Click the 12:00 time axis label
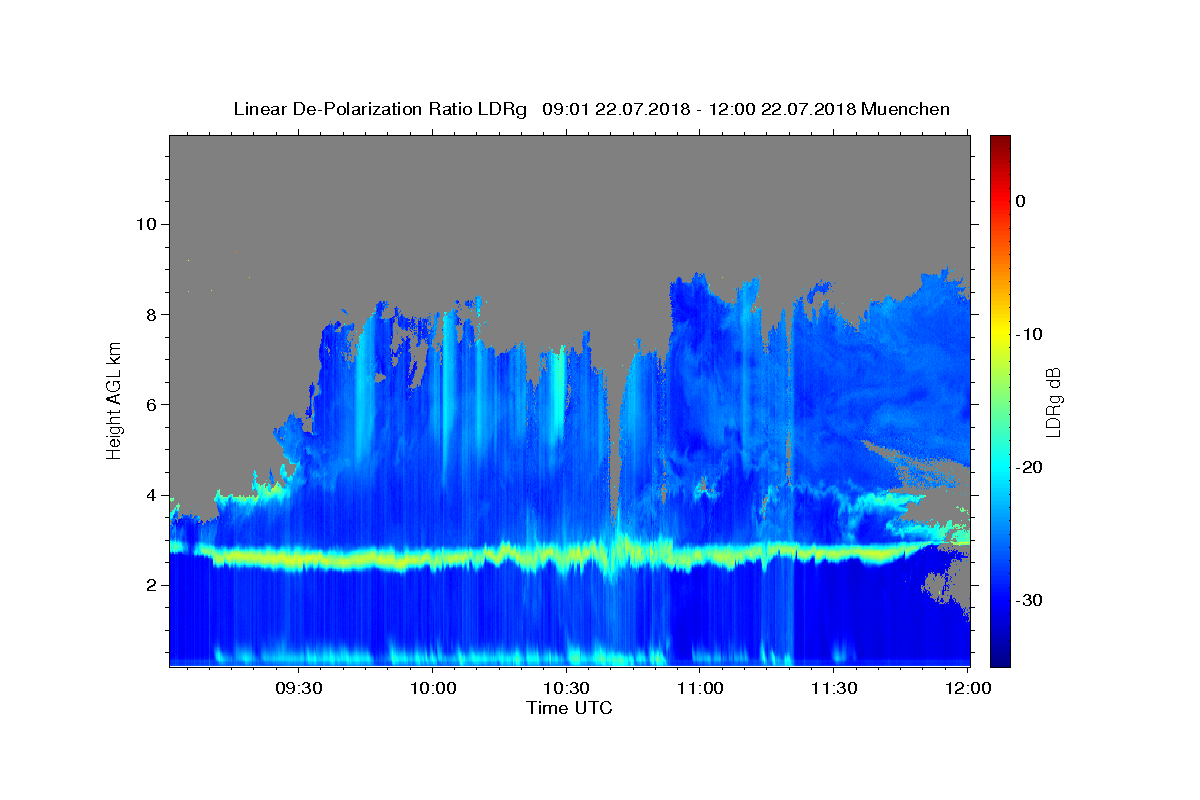Viewport: 1200px width, 800px height. (968, 688)
